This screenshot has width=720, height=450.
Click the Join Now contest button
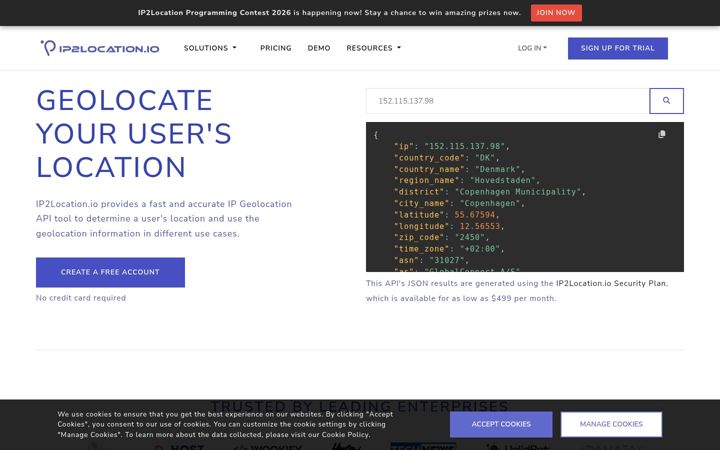pyautogui.click(x=556, y=13)
